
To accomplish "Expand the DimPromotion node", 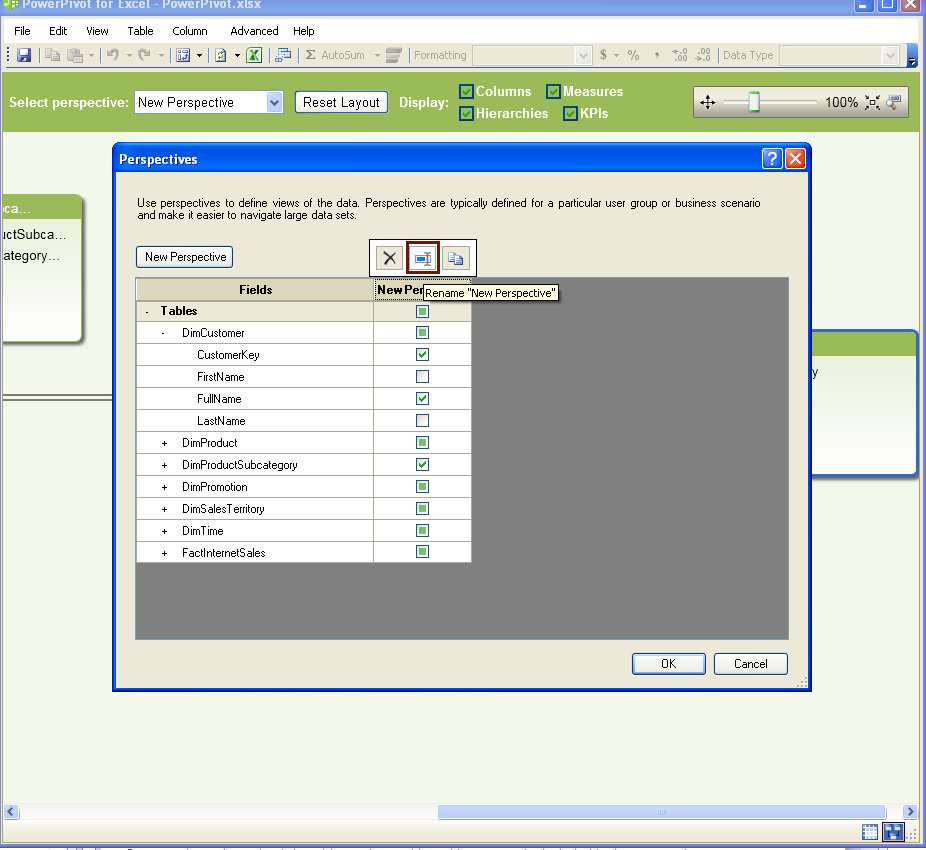I will (x=164, y=487).
